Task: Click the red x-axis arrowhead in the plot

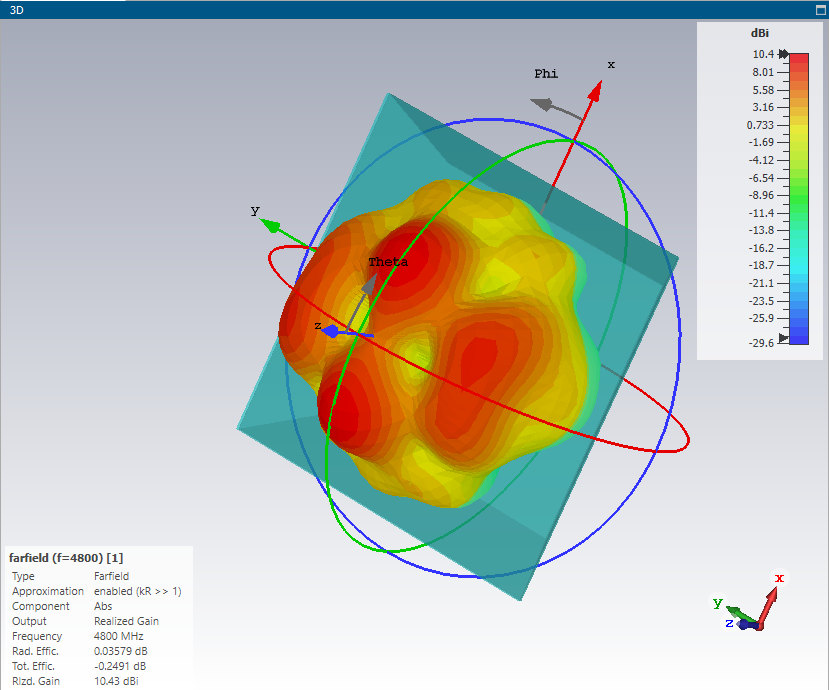Action: pyautogui.click(x=596, y=91)
